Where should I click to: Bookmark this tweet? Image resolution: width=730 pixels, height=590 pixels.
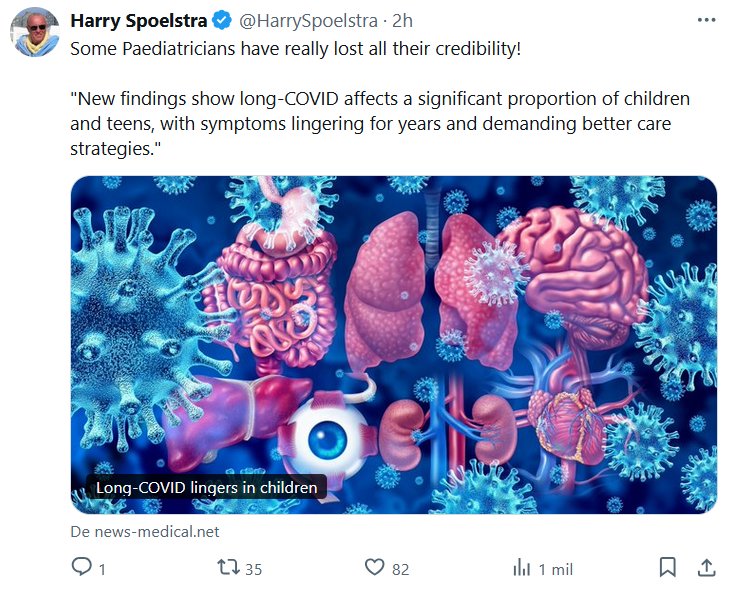667,568
